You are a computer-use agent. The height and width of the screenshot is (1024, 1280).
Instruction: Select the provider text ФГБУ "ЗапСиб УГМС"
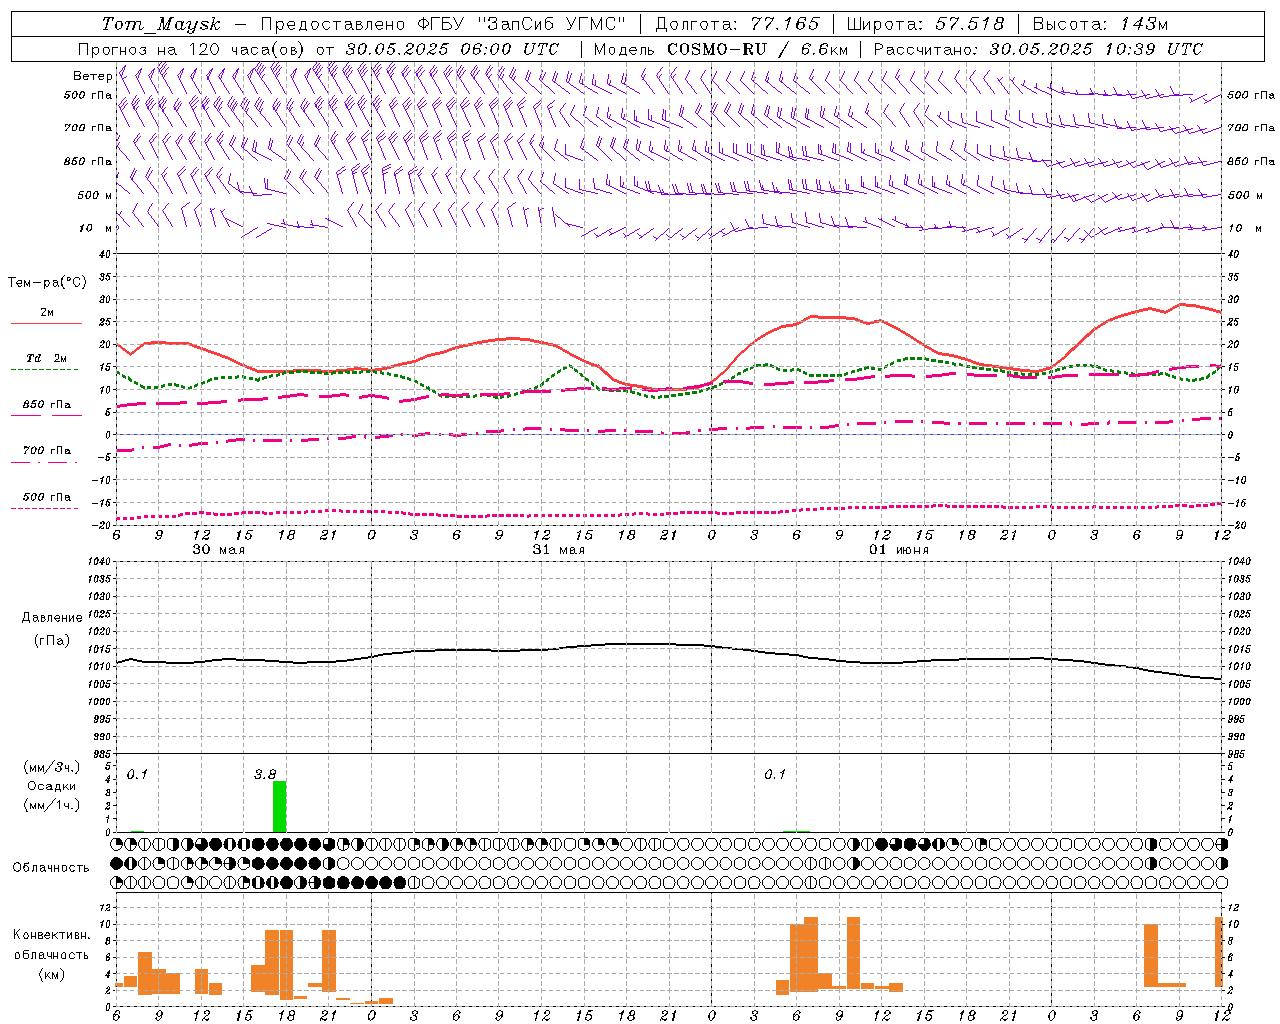coord(523,24)
